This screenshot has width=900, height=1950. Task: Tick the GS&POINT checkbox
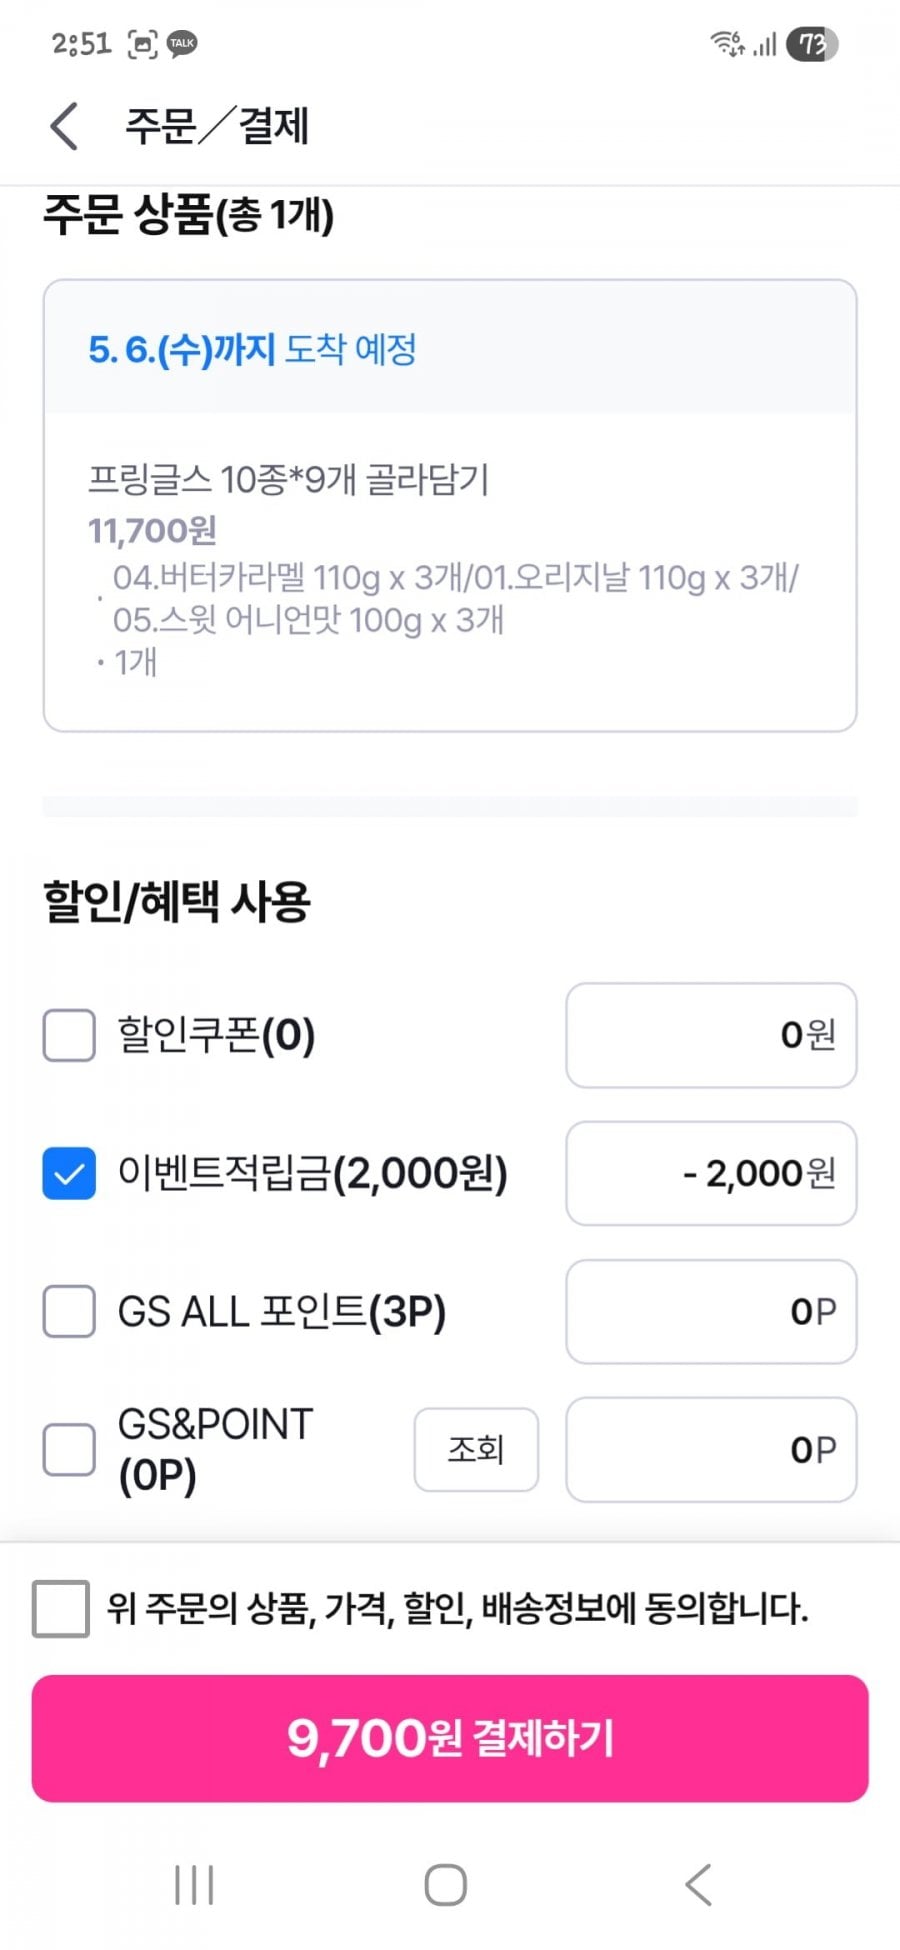69,1449
